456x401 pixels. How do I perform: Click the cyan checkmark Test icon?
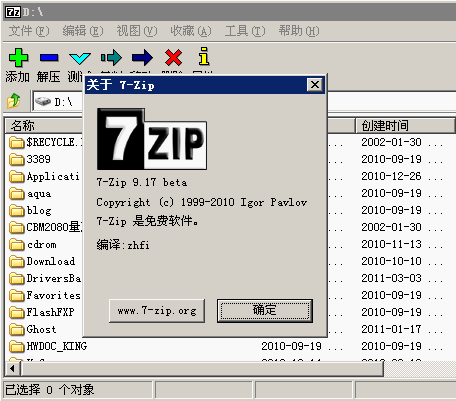(80, 58)
